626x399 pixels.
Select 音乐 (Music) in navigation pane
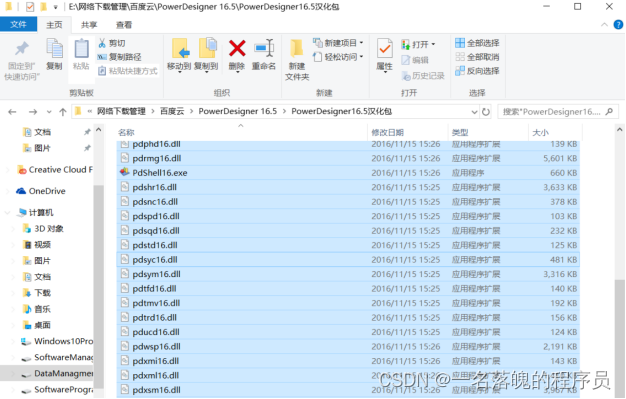click(x=37, y=309)
